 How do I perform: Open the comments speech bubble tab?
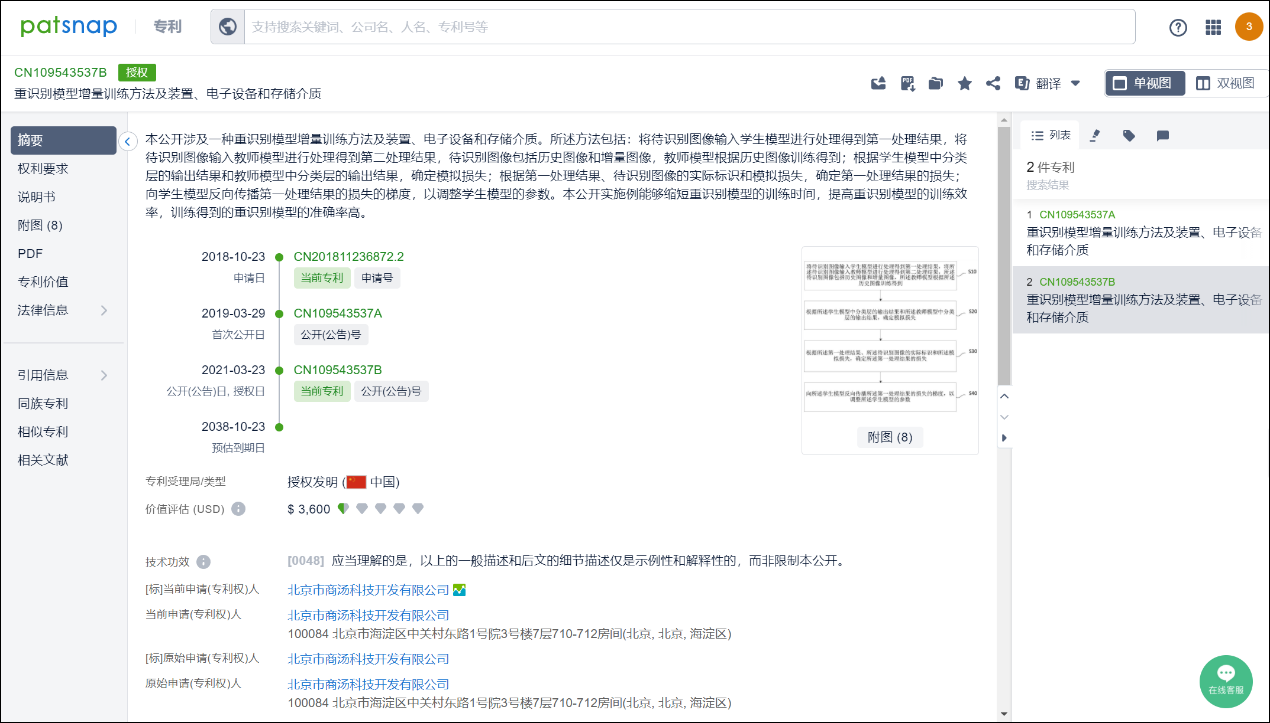[x=1162, y=135]
